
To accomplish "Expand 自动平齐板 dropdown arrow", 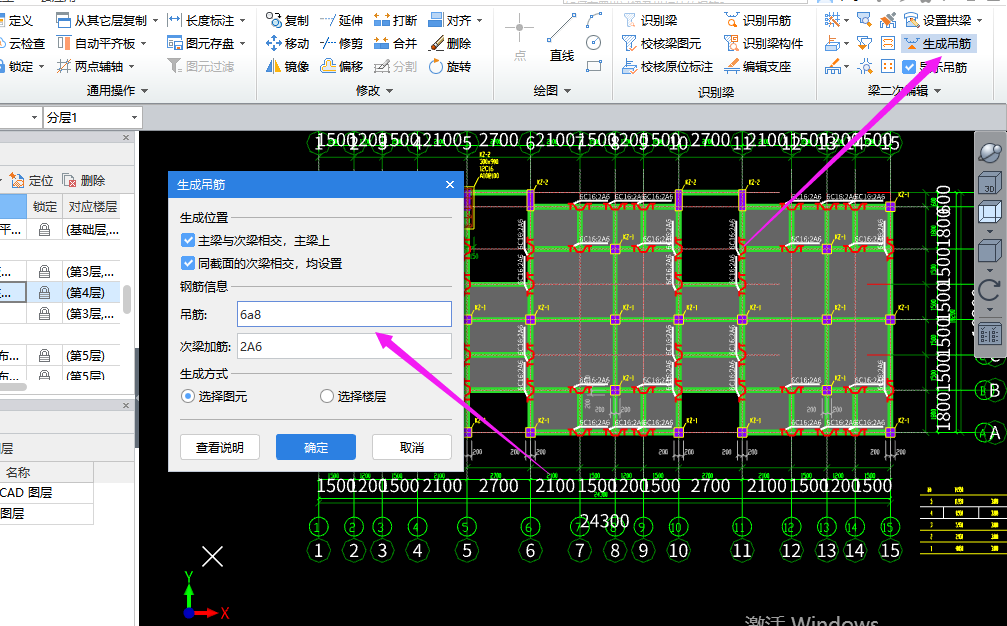I will pyautogui.click(x=143, y=44).
